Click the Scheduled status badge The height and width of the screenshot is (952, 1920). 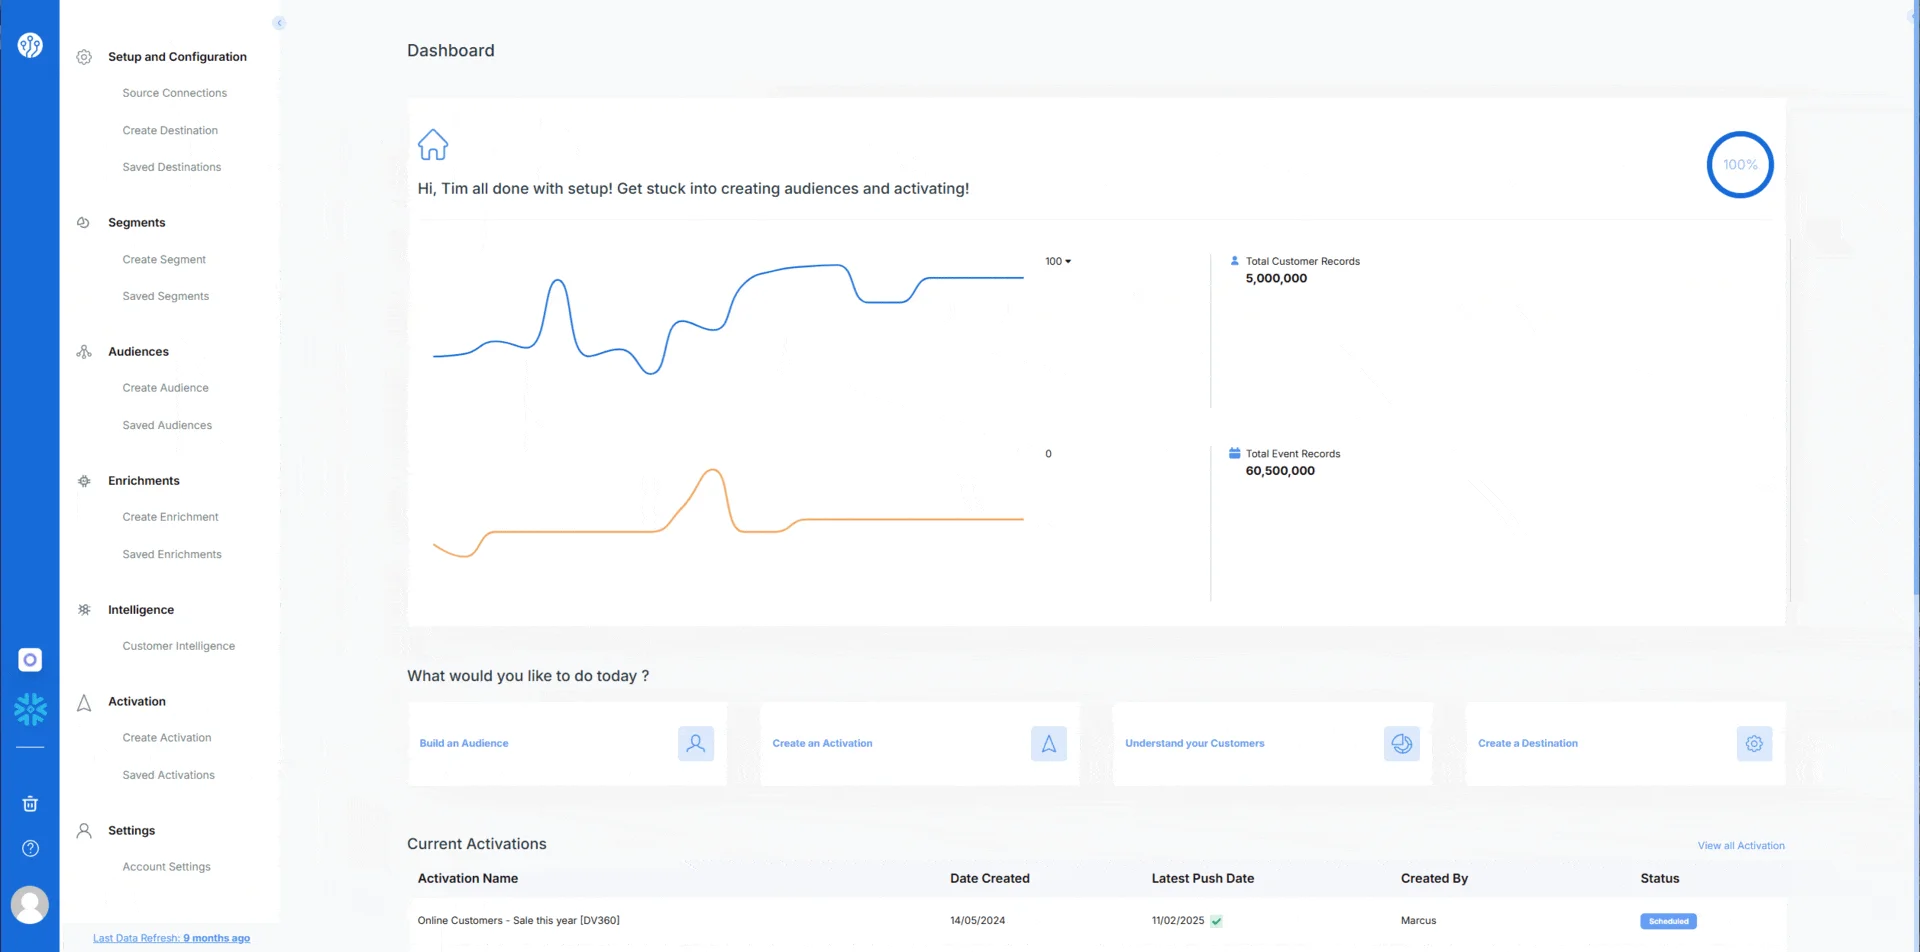click(1668, 921)
